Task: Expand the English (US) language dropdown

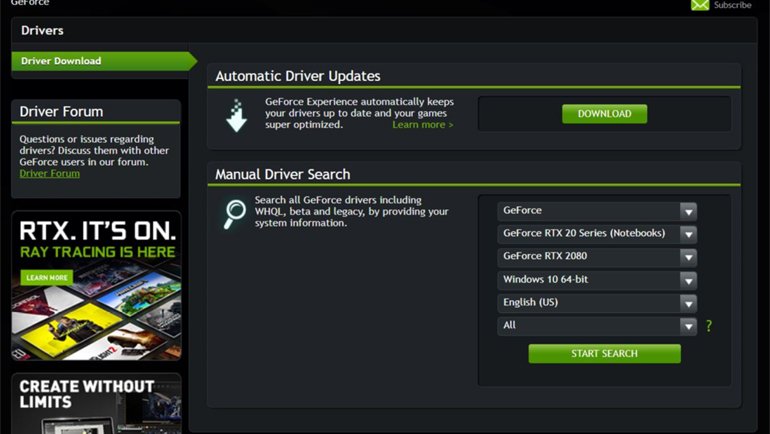Action: (x=597, y=303)
